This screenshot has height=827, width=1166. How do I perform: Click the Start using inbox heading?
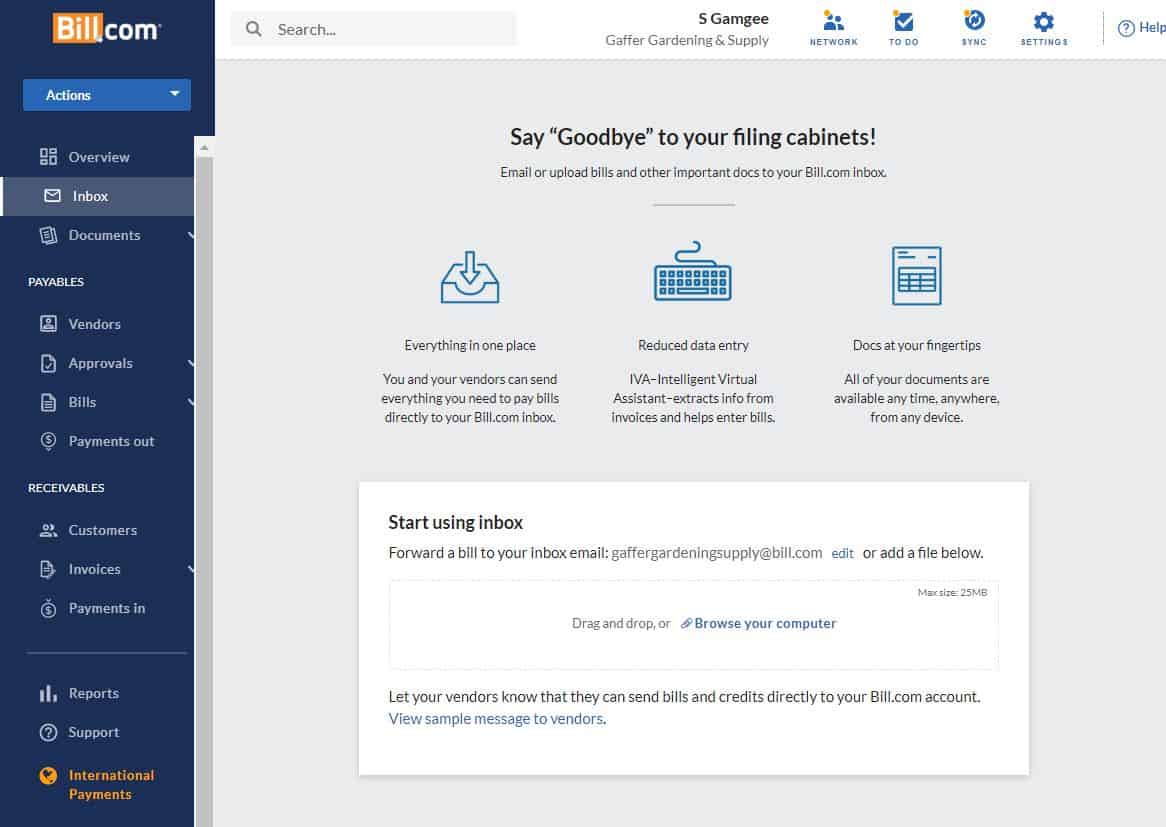coord(456,523)
